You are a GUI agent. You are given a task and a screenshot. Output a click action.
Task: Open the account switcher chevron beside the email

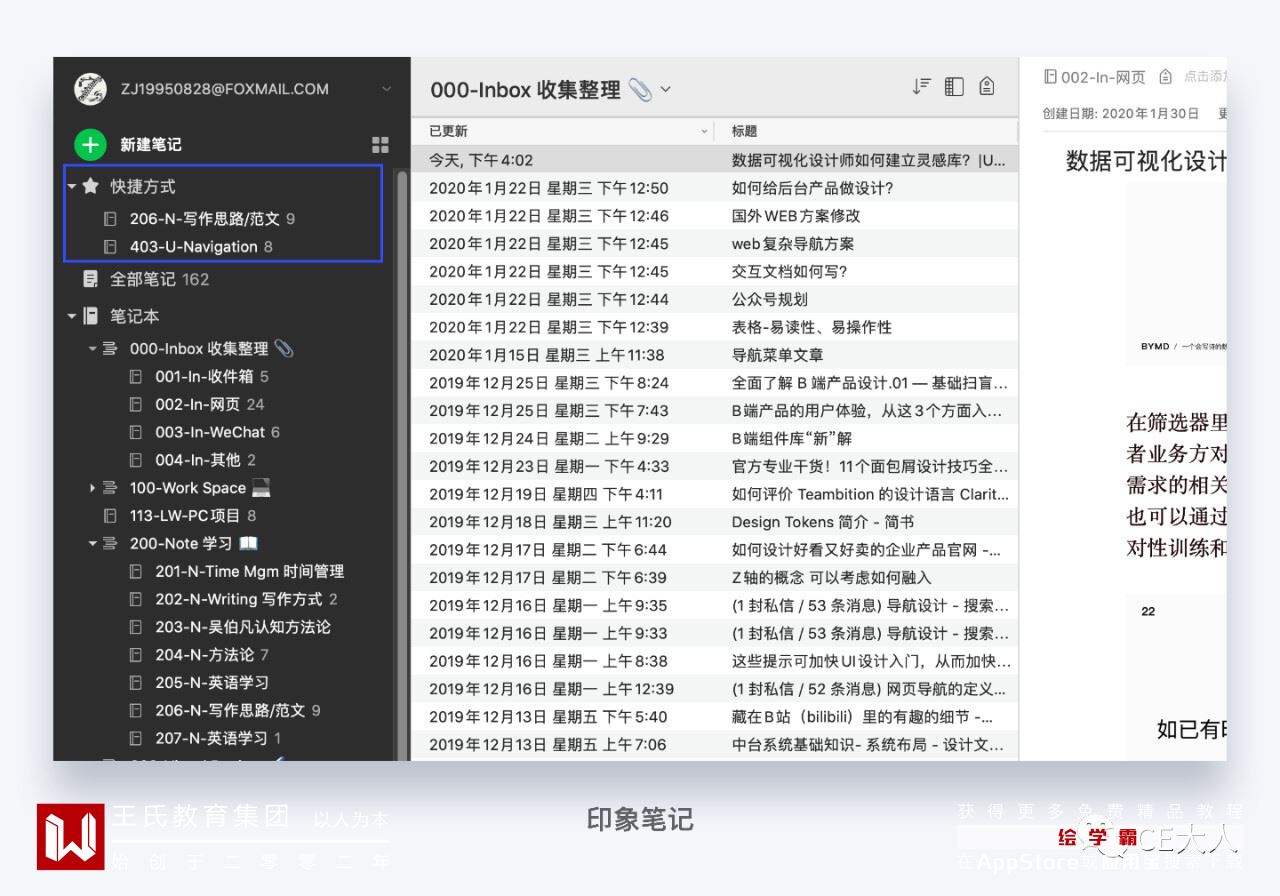(387, 89)
